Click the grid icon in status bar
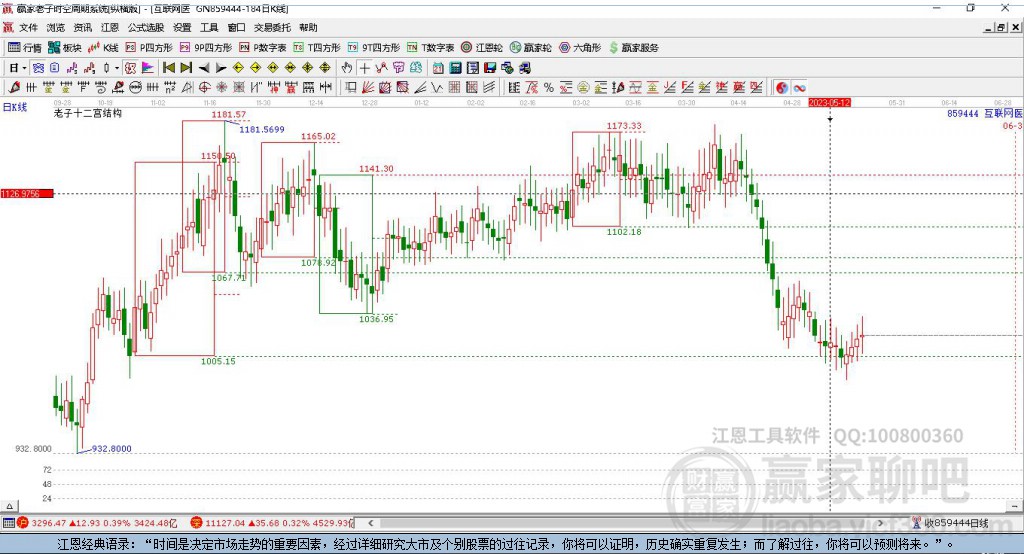 (x=8, y=523)
